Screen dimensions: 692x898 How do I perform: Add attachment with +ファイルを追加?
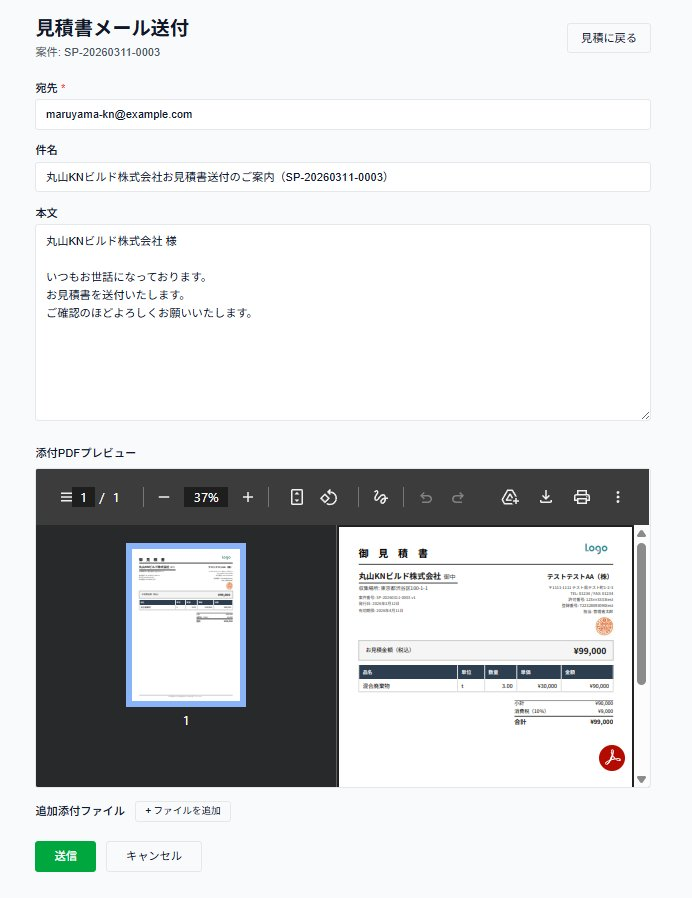point(183,811)
